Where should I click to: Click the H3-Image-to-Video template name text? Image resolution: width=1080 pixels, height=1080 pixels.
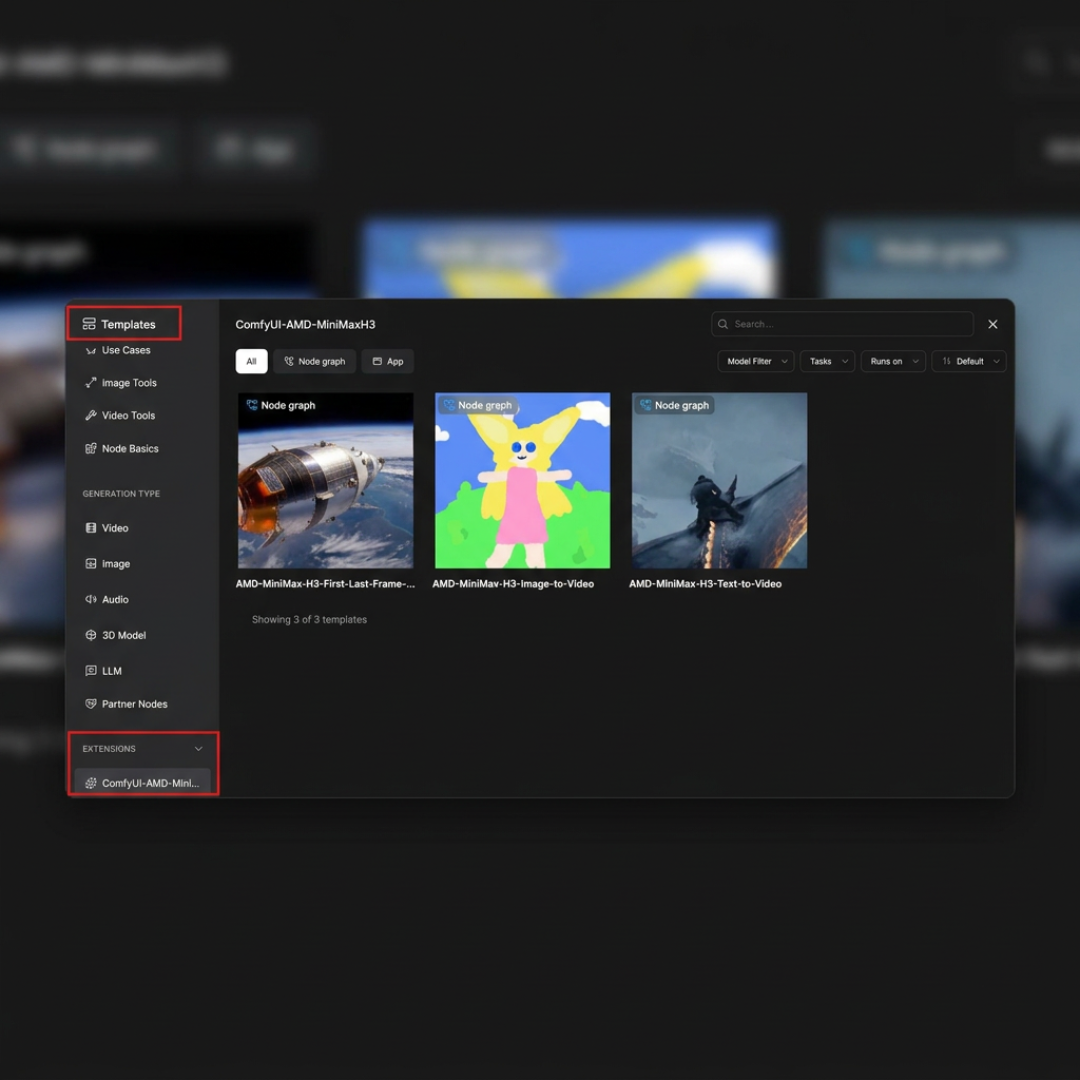(x=513, y=584)
